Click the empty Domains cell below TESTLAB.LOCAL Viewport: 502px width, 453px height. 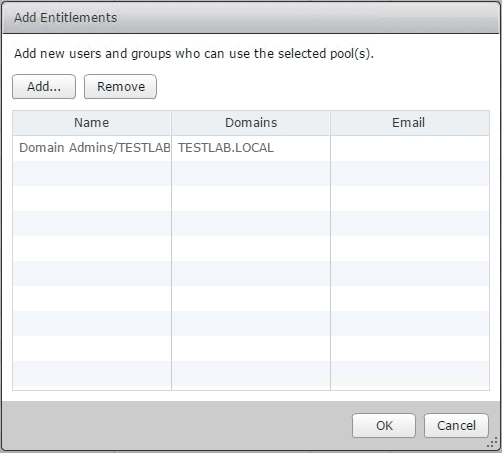point(251,173)
